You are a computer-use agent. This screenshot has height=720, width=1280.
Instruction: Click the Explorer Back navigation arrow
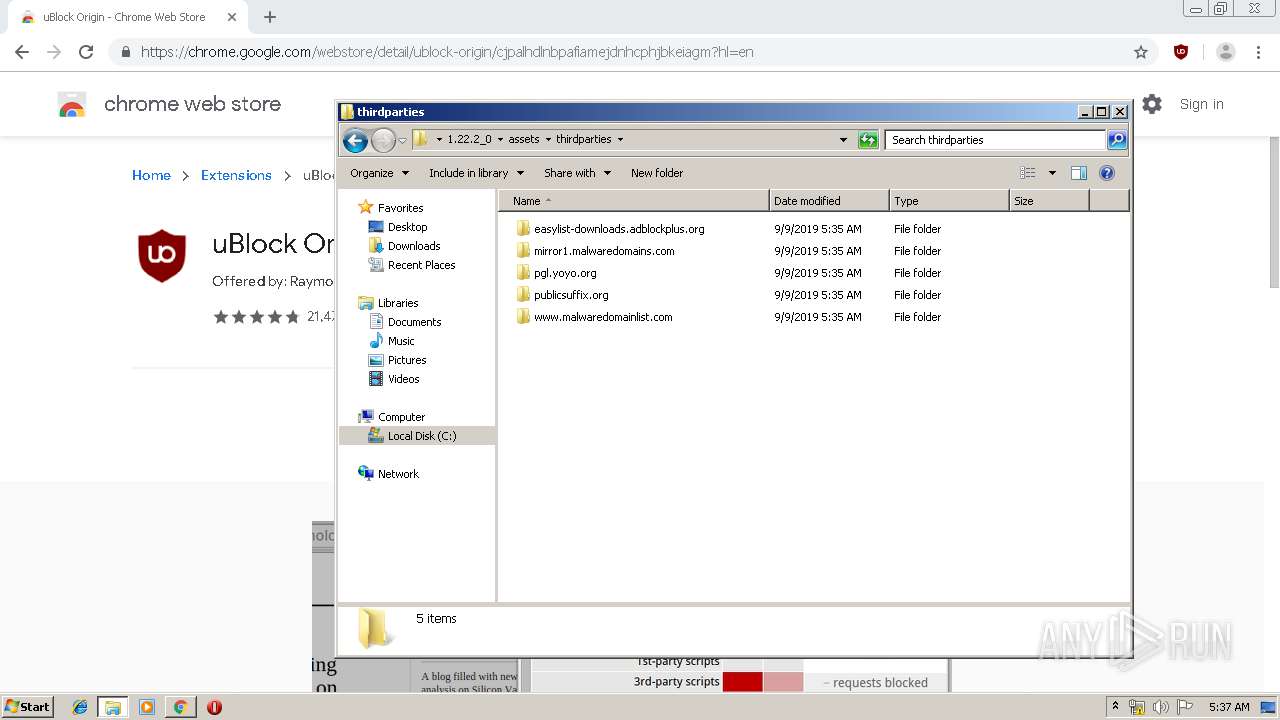tap(355, 140)
